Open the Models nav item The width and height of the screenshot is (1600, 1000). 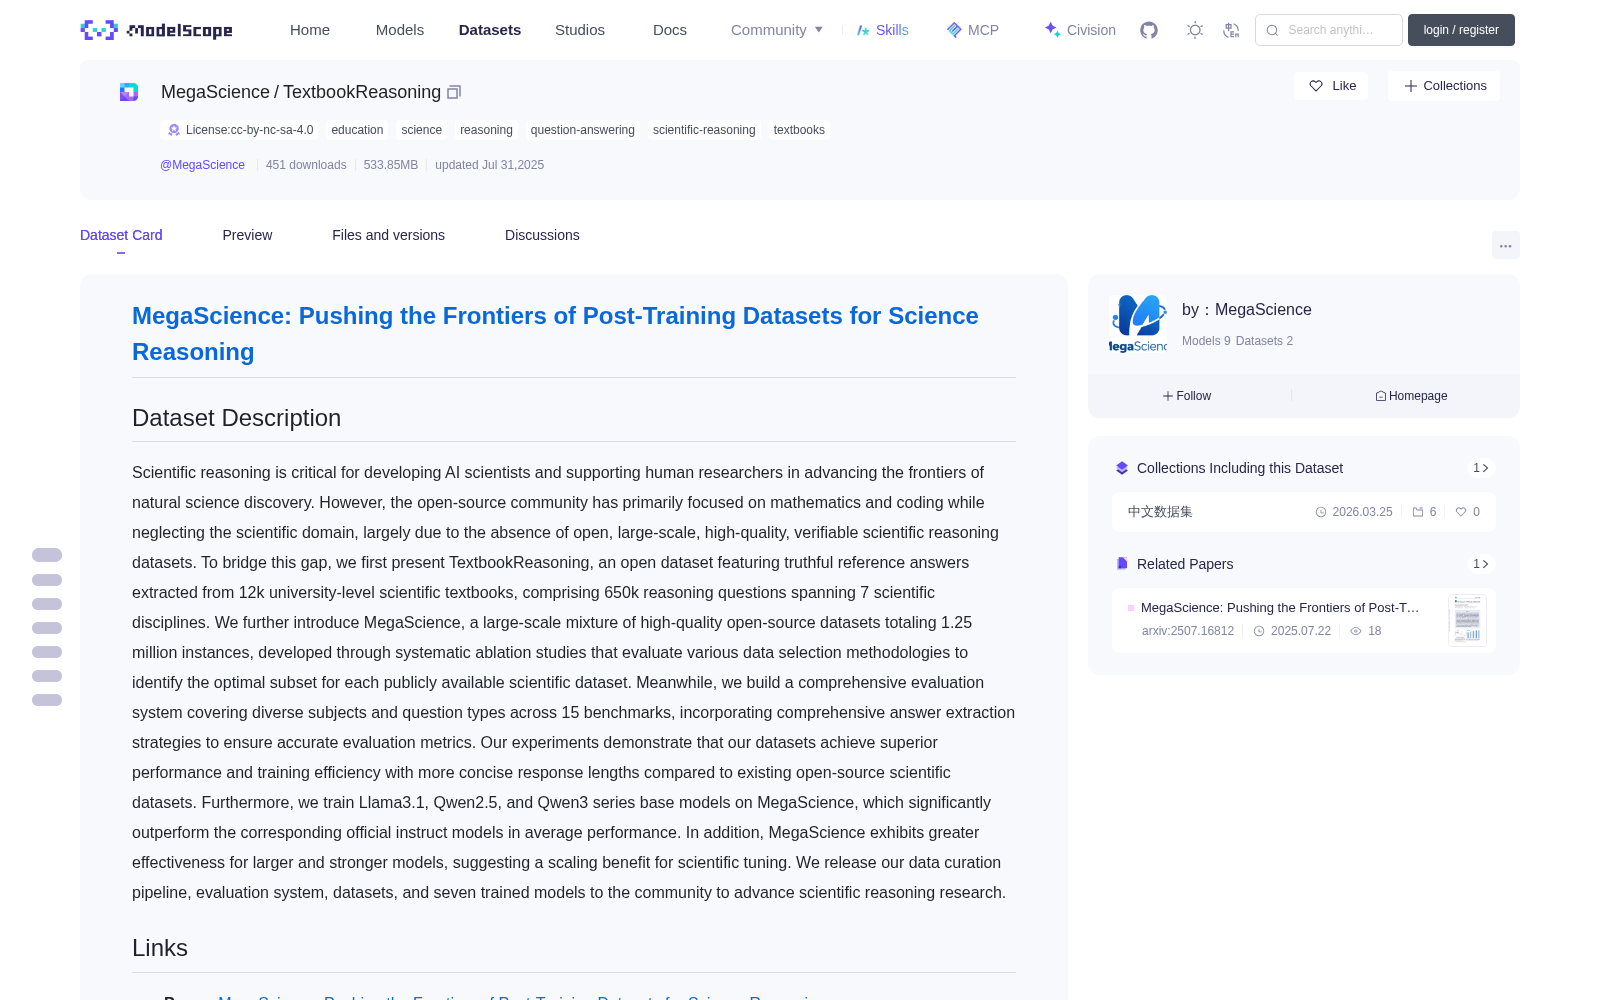pyautogui.click(x=400, y=30)
